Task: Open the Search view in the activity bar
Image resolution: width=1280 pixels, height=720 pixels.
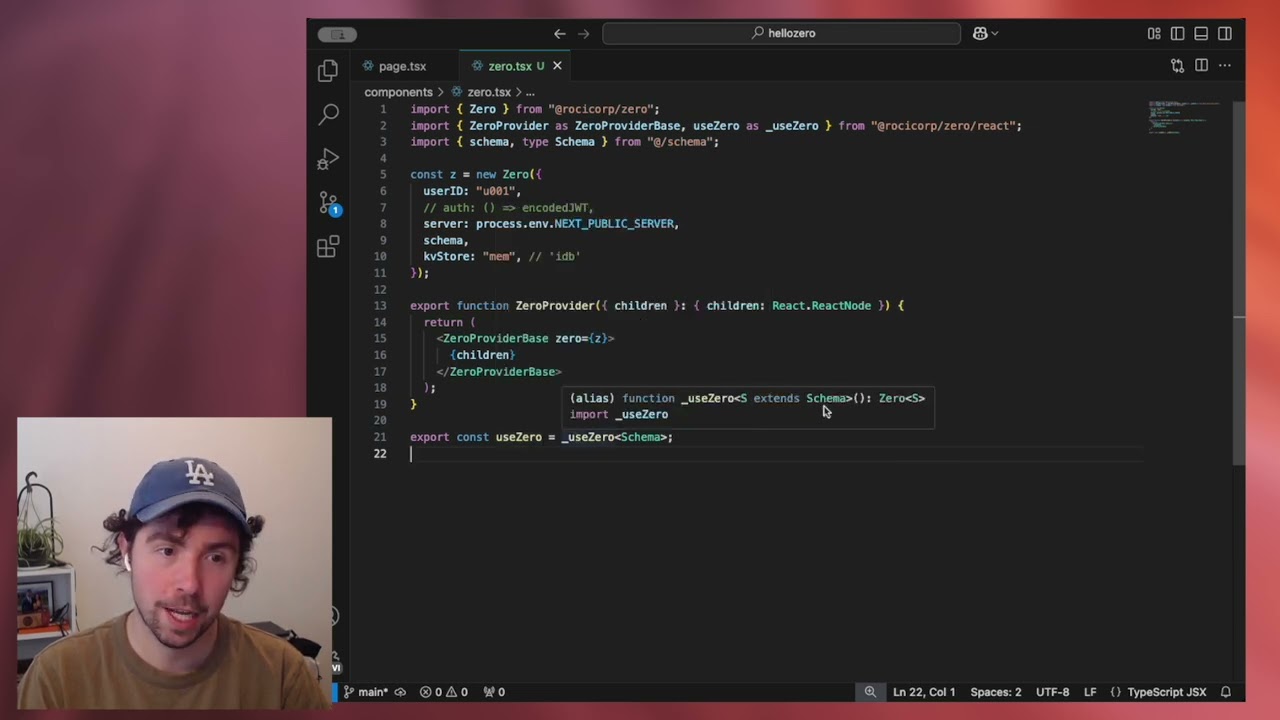Action: click(328, 114)
